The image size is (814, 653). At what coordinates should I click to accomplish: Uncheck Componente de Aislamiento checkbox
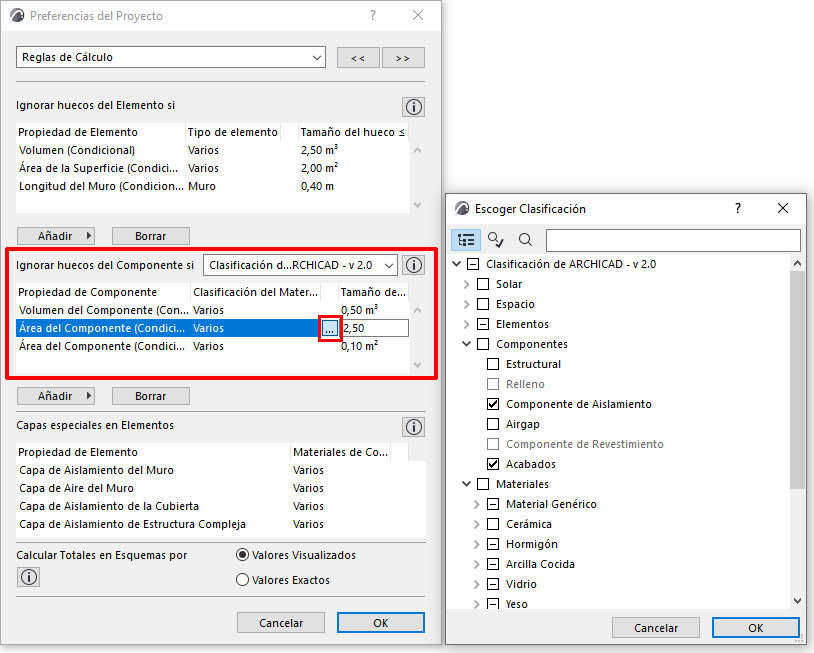click(x=493, y=404)
